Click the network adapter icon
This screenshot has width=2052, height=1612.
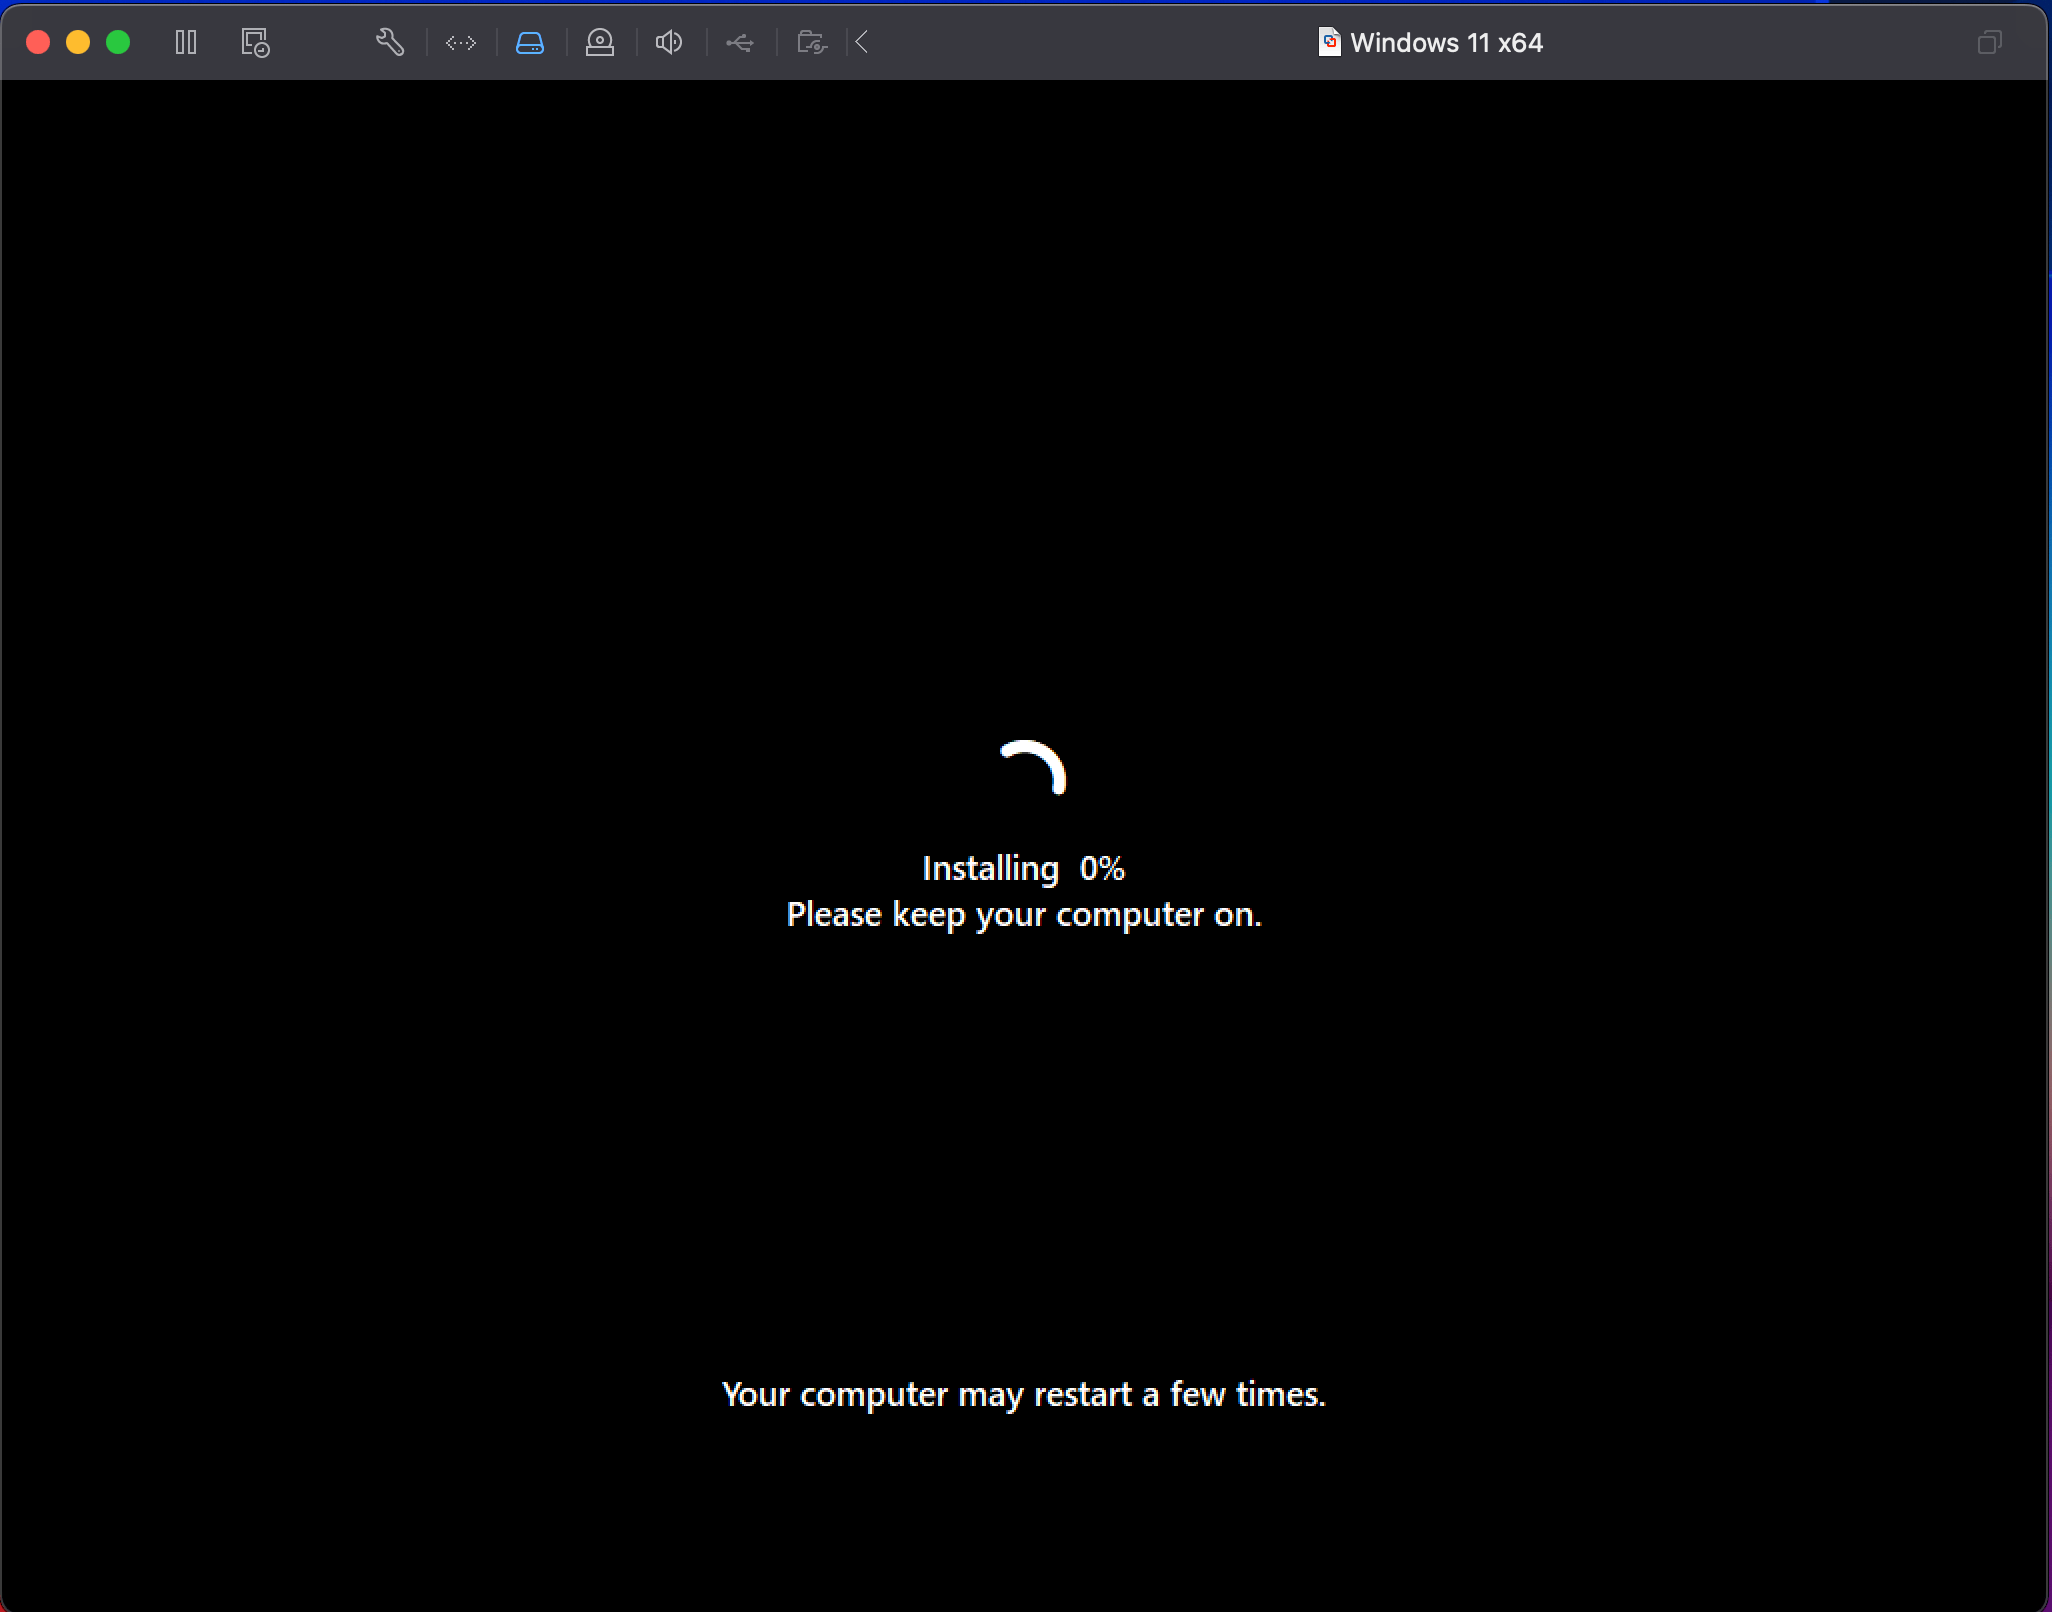(x=461, y=42)
